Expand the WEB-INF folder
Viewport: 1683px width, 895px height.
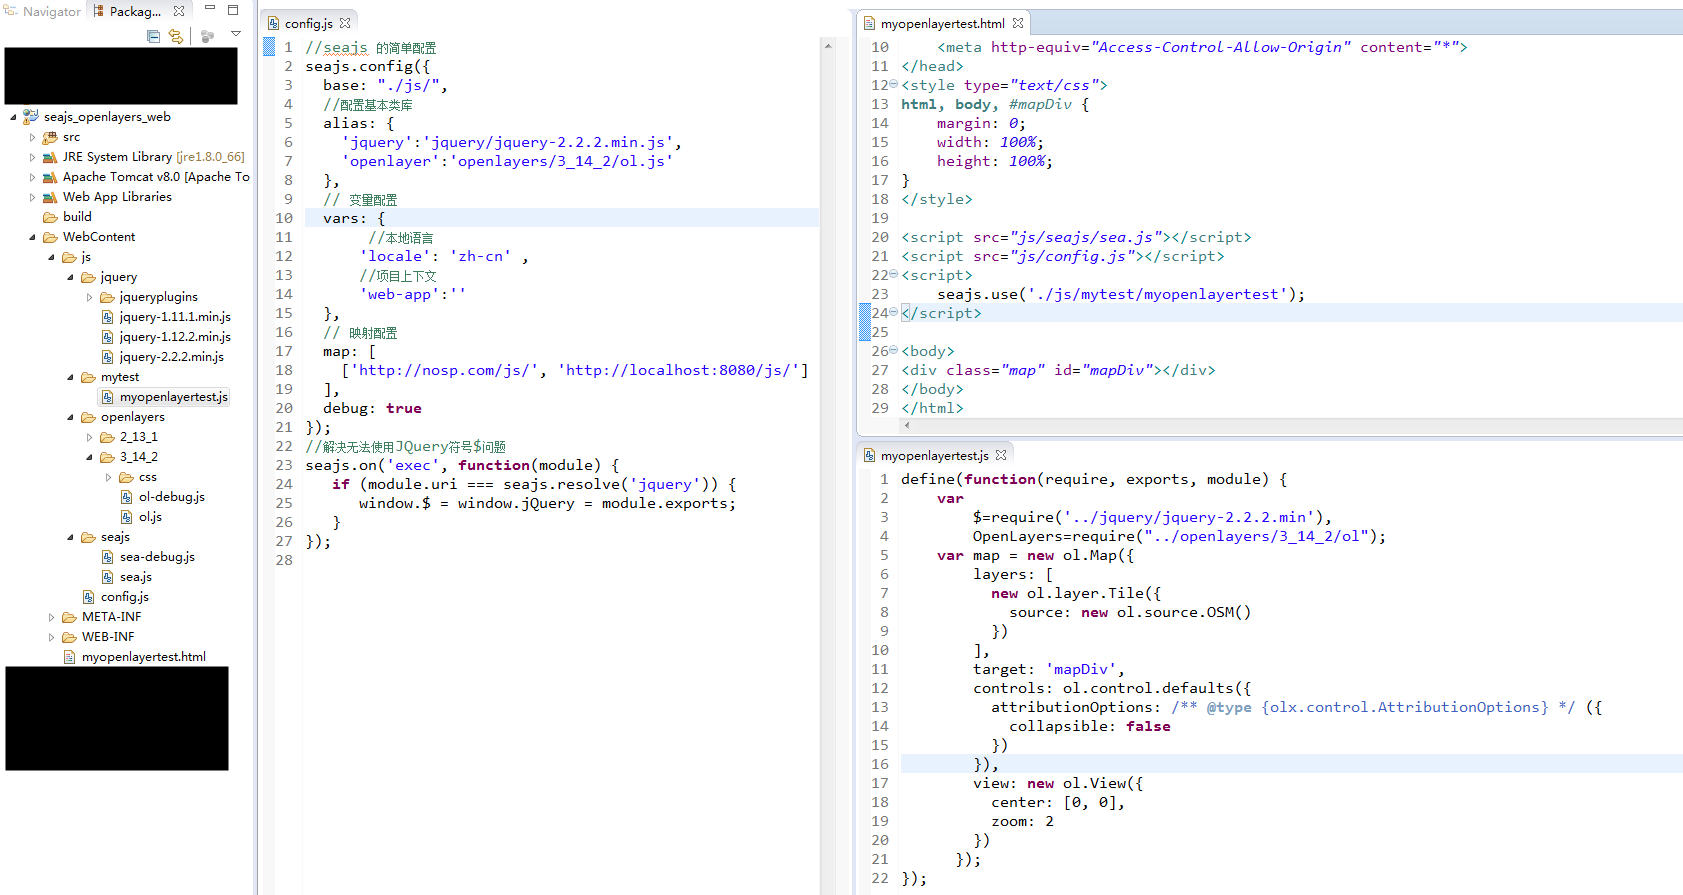(x=51, y=637)
